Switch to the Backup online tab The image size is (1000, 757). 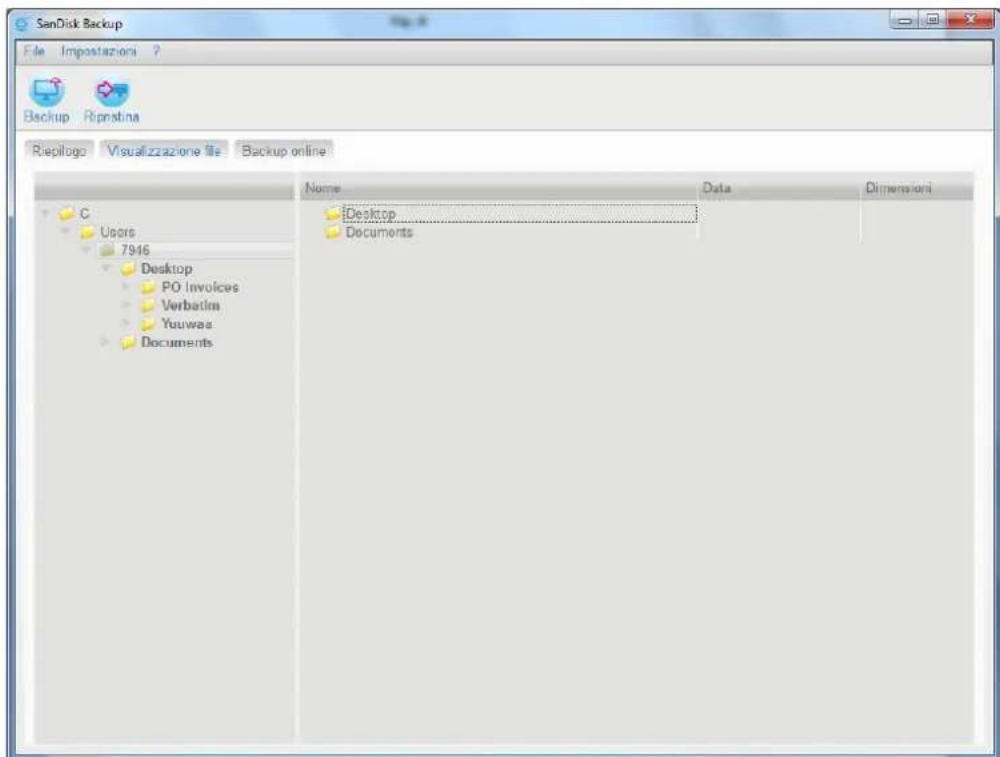(x=284, y=151)
